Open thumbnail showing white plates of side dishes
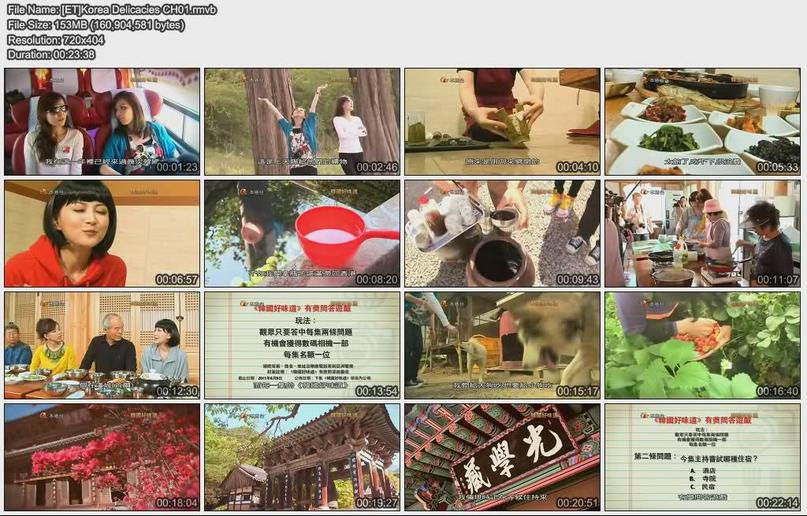 pyautogui.click(x=702, y=122)
